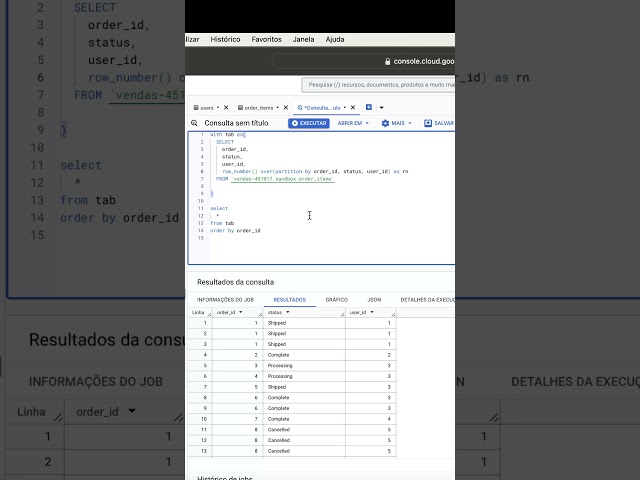The image size is (640, 480).
Task: Open user_id column header dropdown
Action: coord(372,312)
